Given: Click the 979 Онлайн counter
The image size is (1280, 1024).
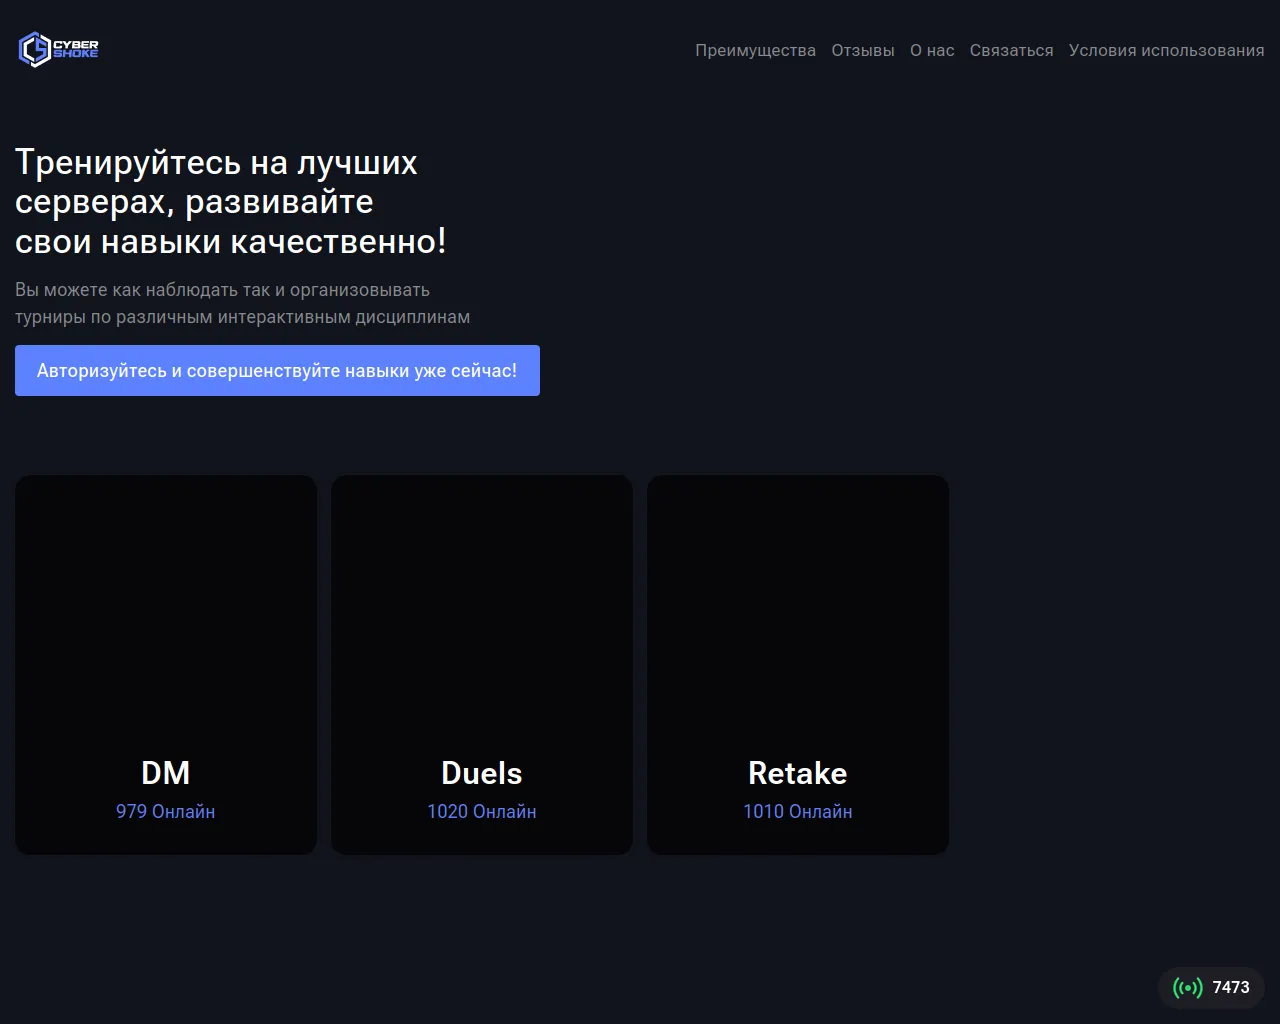Looking at the screenshot, I should [166, 812].
